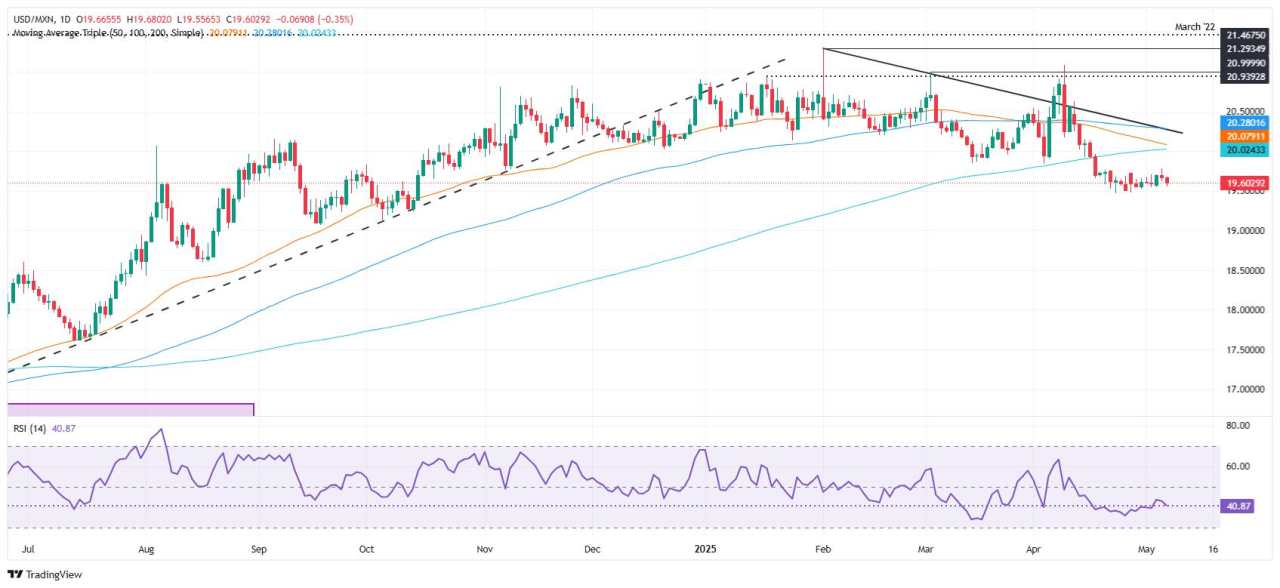Select the purple rectangle near 17.00000 level
Image resolution: width=1280 pixels, height=588 pixels.
click(131, 409)
